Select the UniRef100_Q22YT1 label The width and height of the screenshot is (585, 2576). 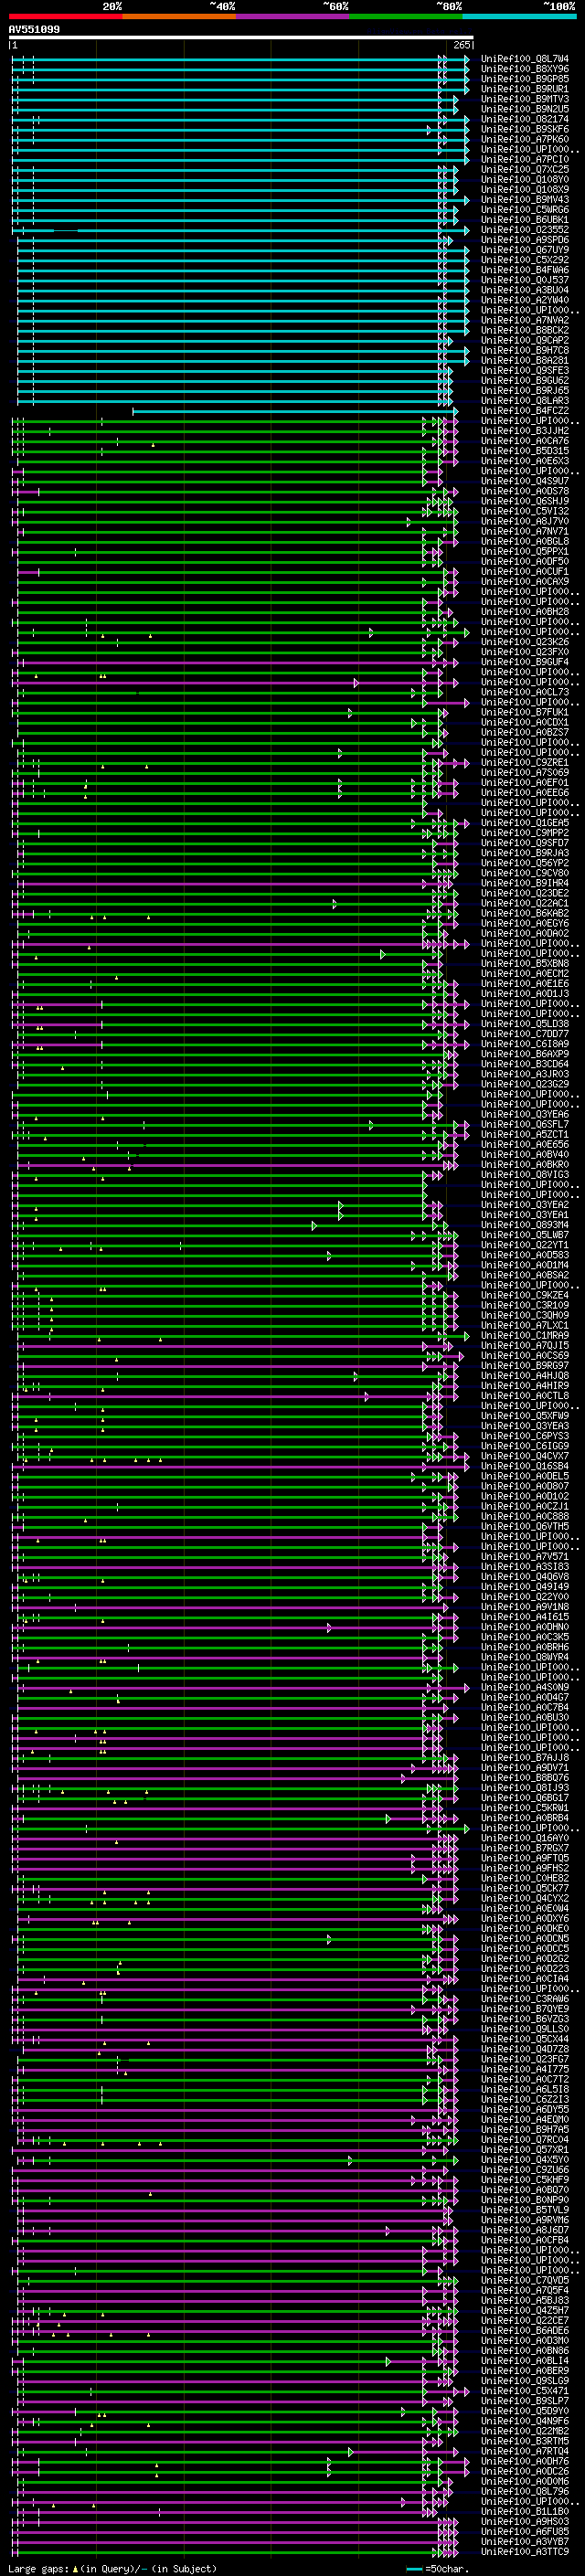[x=525, y=1245]
